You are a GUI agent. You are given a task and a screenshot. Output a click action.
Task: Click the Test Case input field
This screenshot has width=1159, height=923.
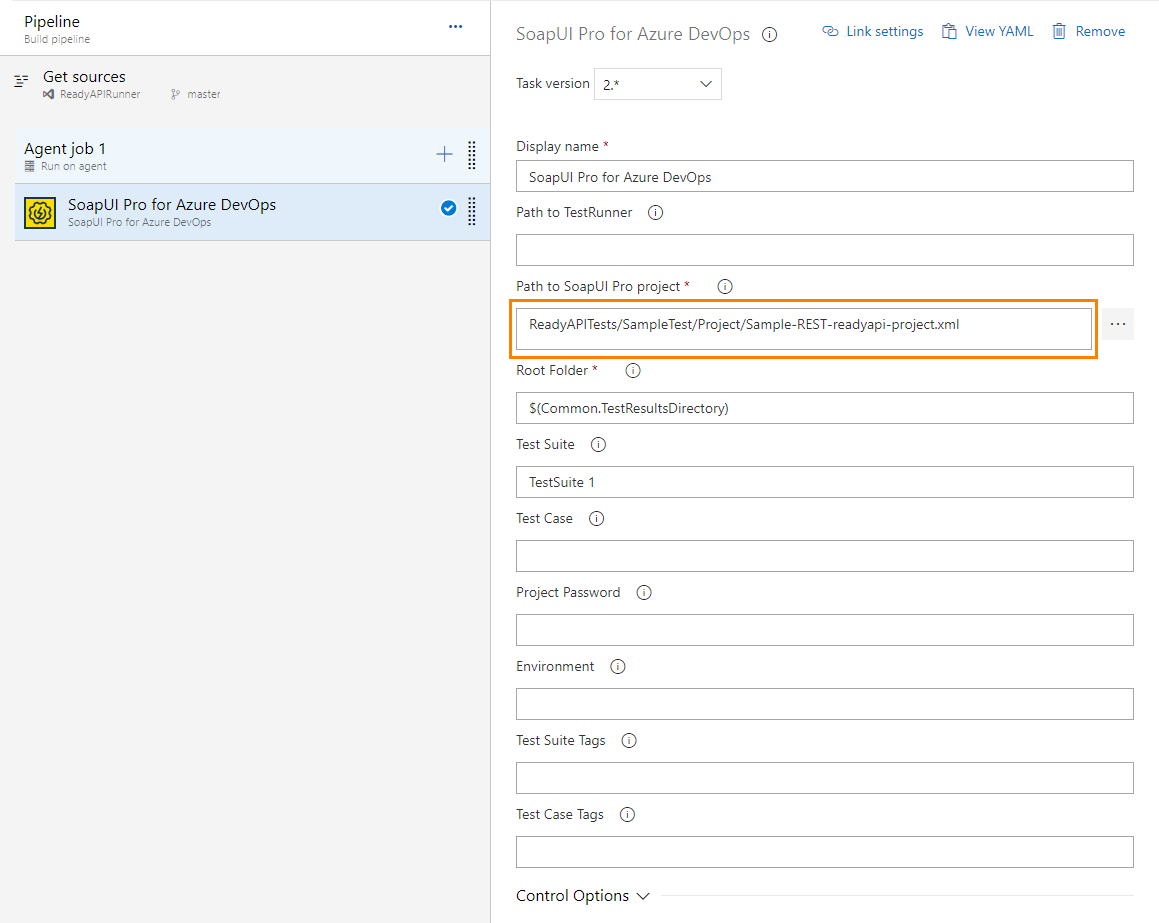tap(825, 556)
